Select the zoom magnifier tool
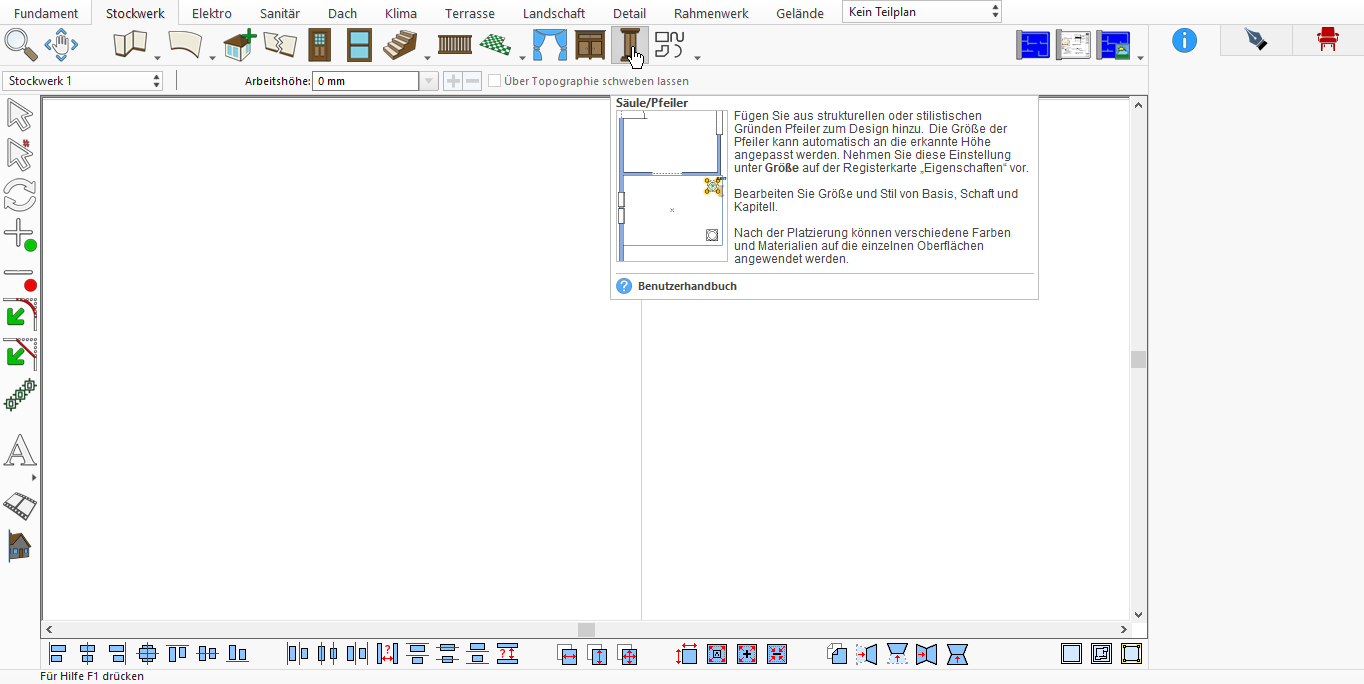The width and height of the screenshot is (1364, 684). coord(20,45)
